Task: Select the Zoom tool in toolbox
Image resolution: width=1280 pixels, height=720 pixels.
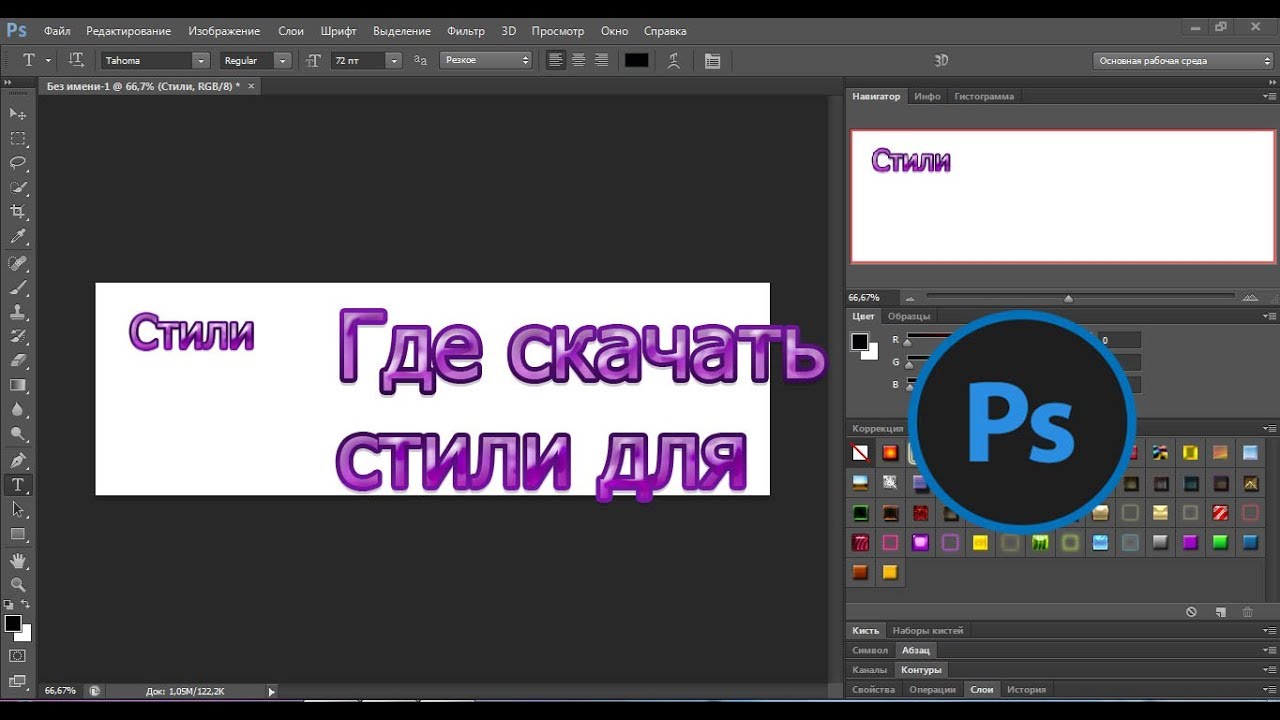Action: point(18,584)
